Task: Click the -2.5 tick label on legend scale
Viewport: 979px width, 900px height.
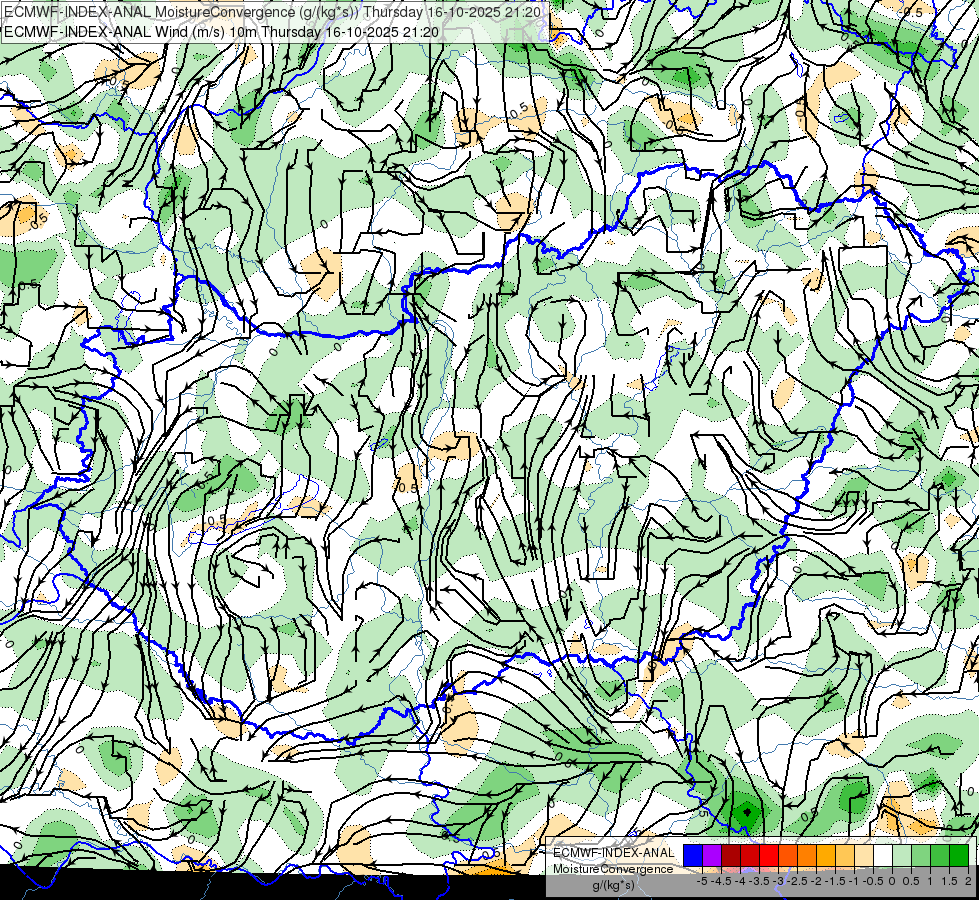Action: pyautogui.click(x=797, y=881)
